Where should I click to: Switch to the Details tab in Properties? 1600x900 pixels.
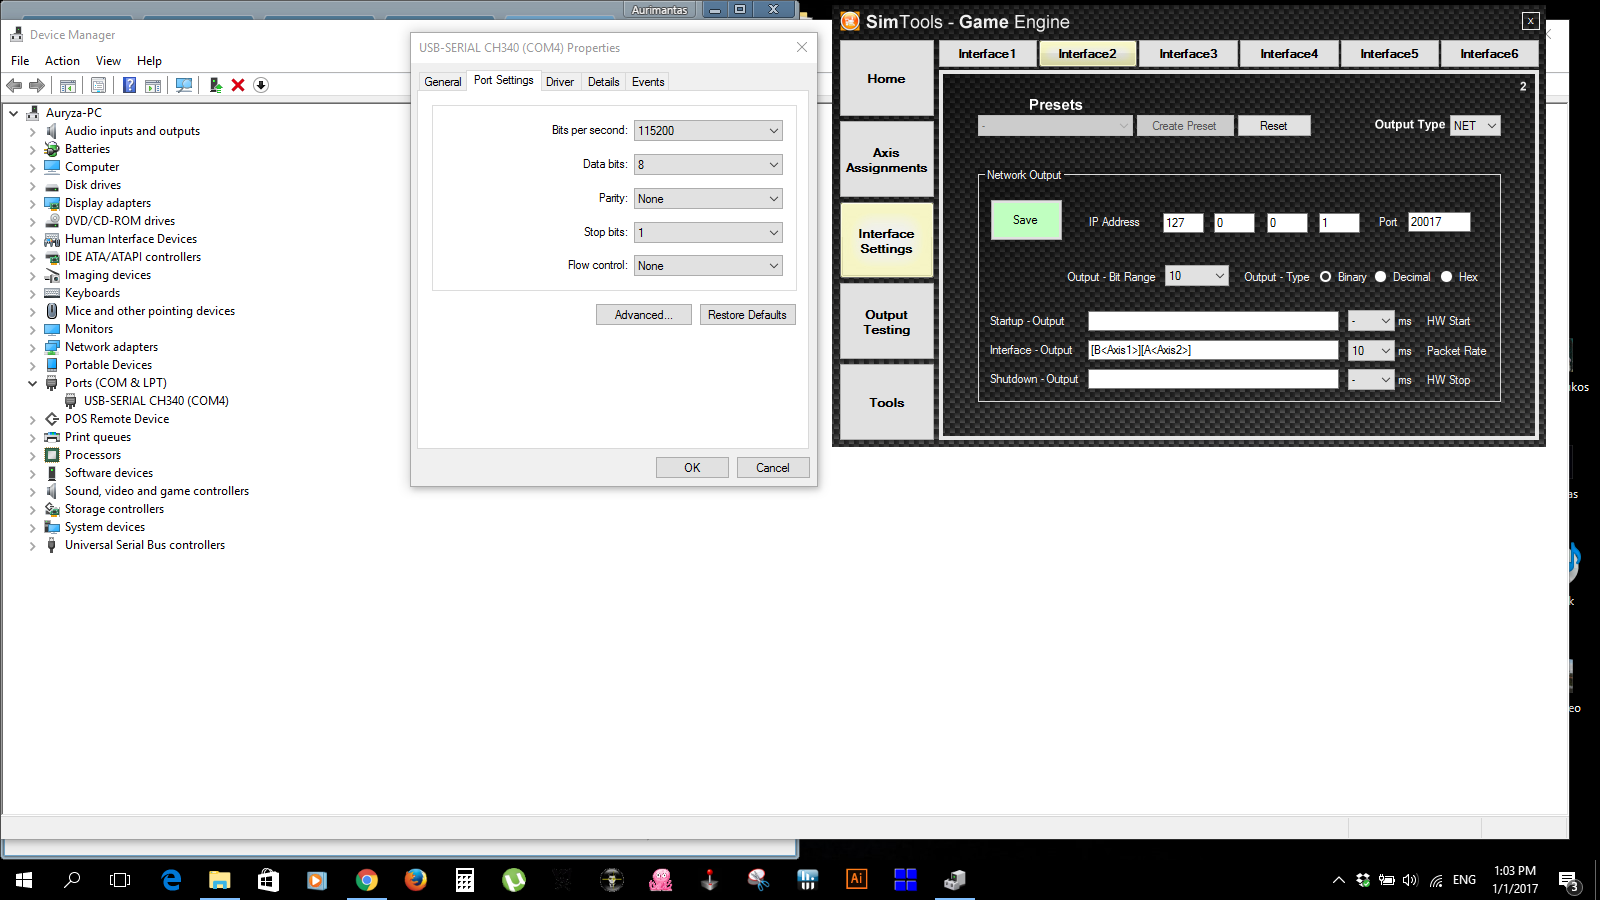click(604, 82)
